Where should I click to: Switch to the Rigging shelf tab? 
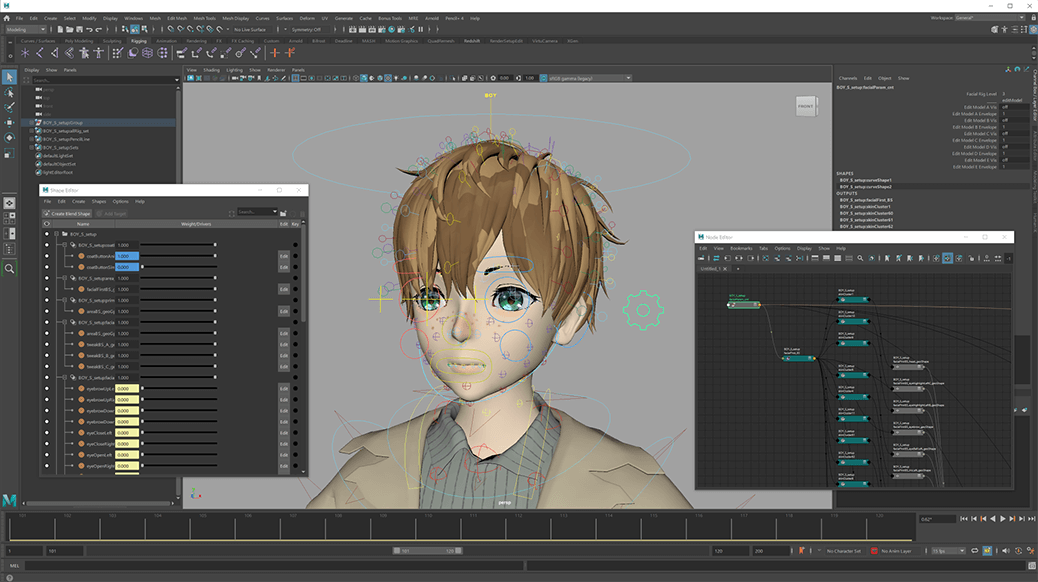(x=139, y=41)
